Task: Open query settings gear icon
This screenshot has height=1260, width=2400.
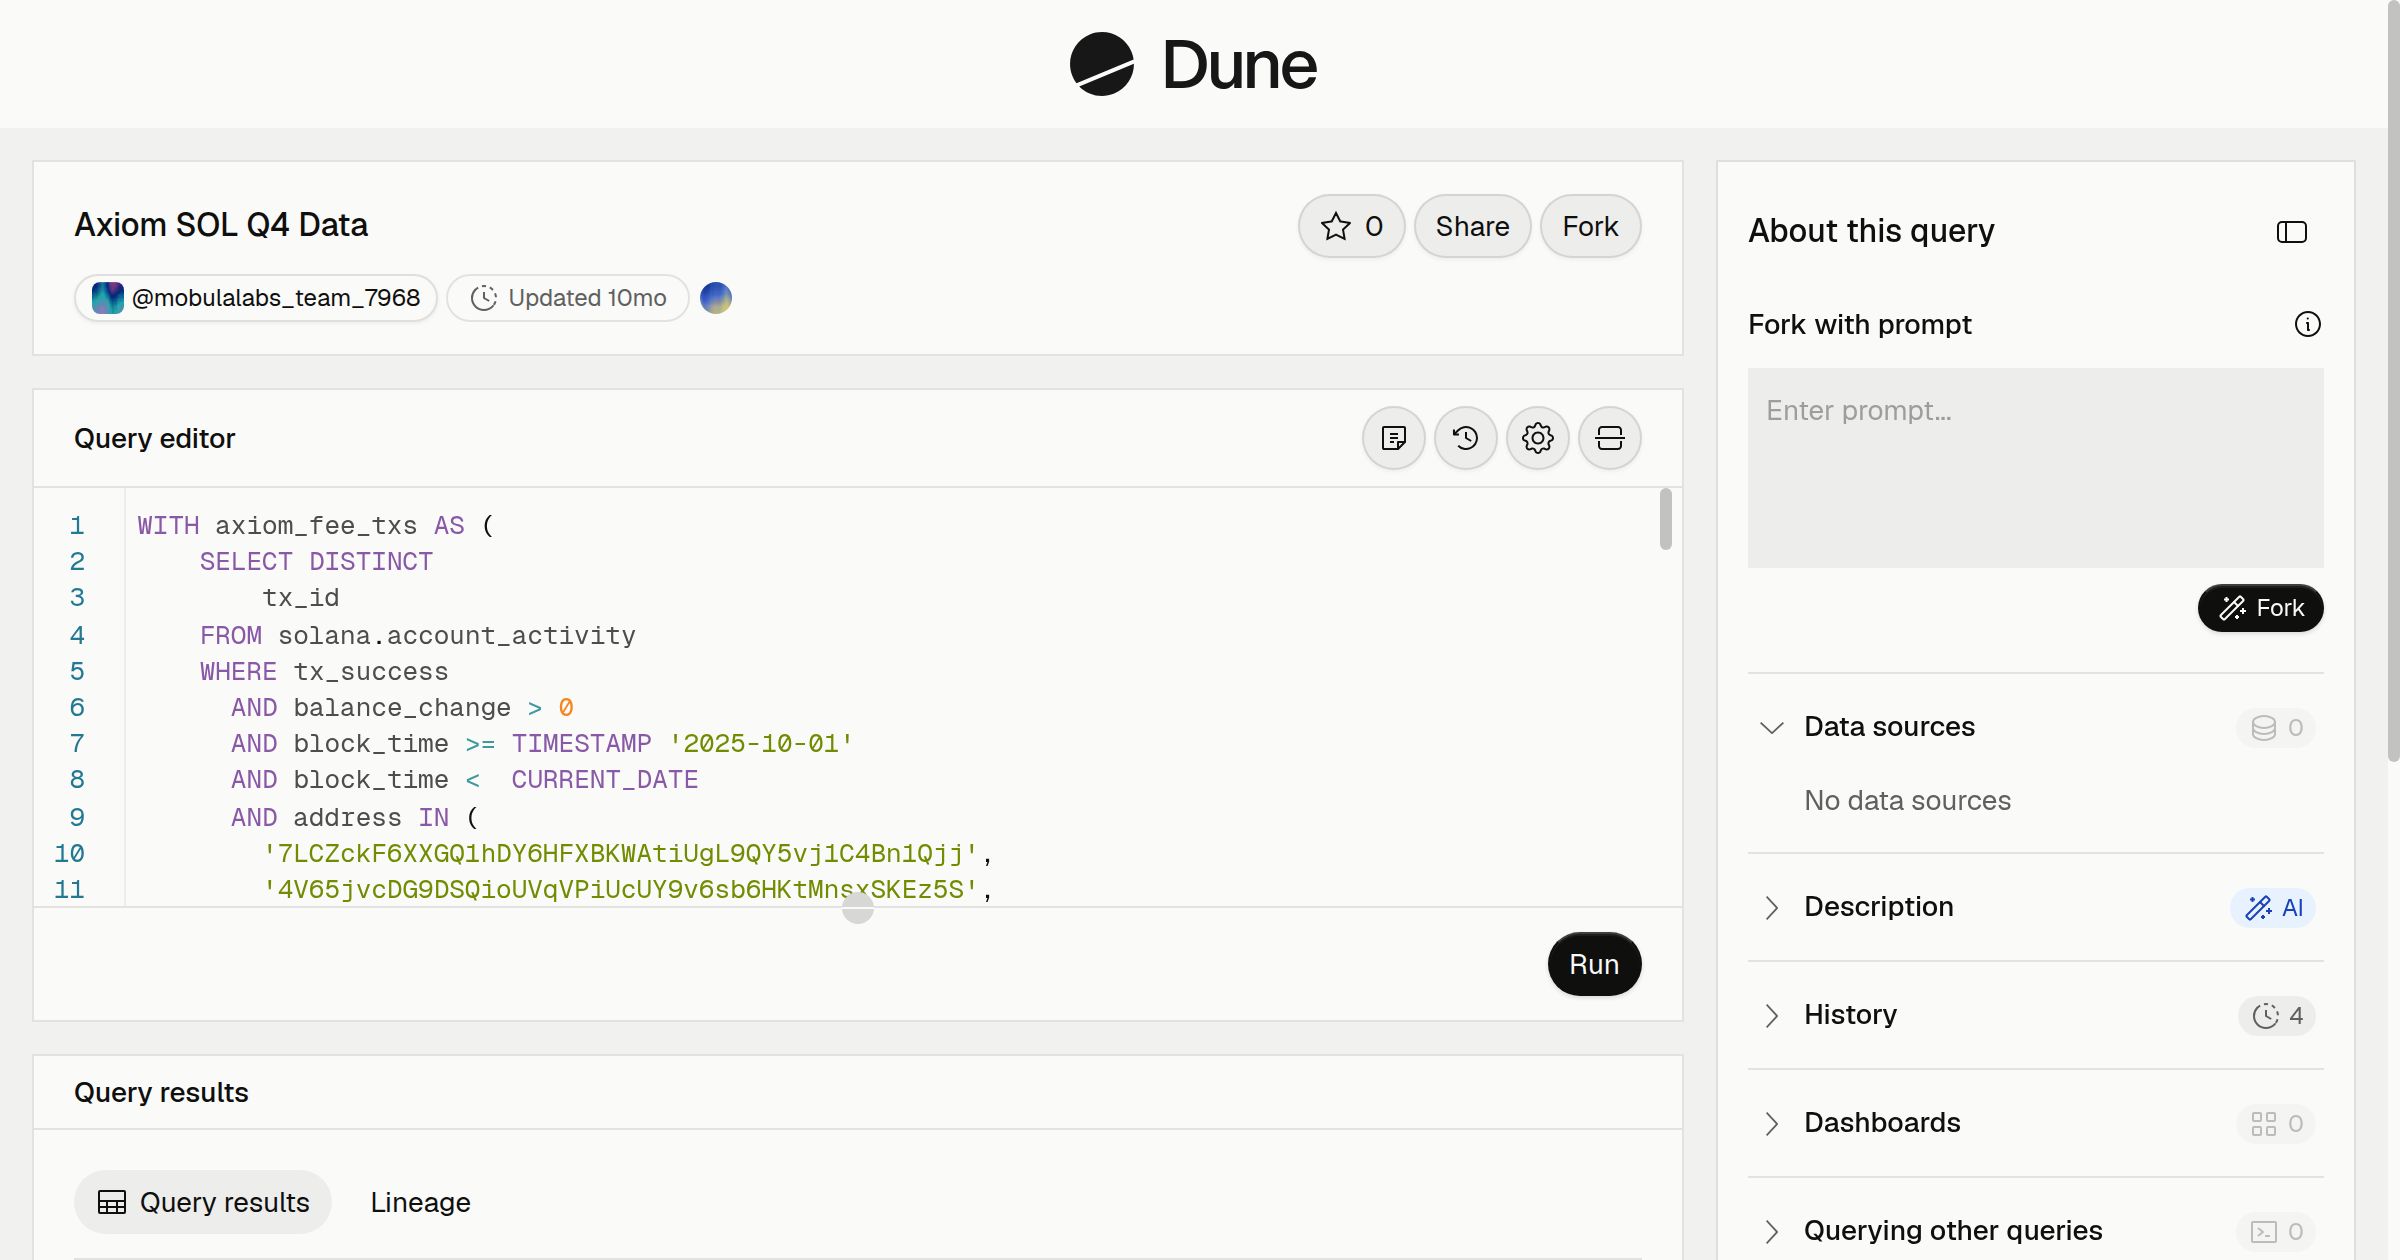Action: [x=1537, y=438]
